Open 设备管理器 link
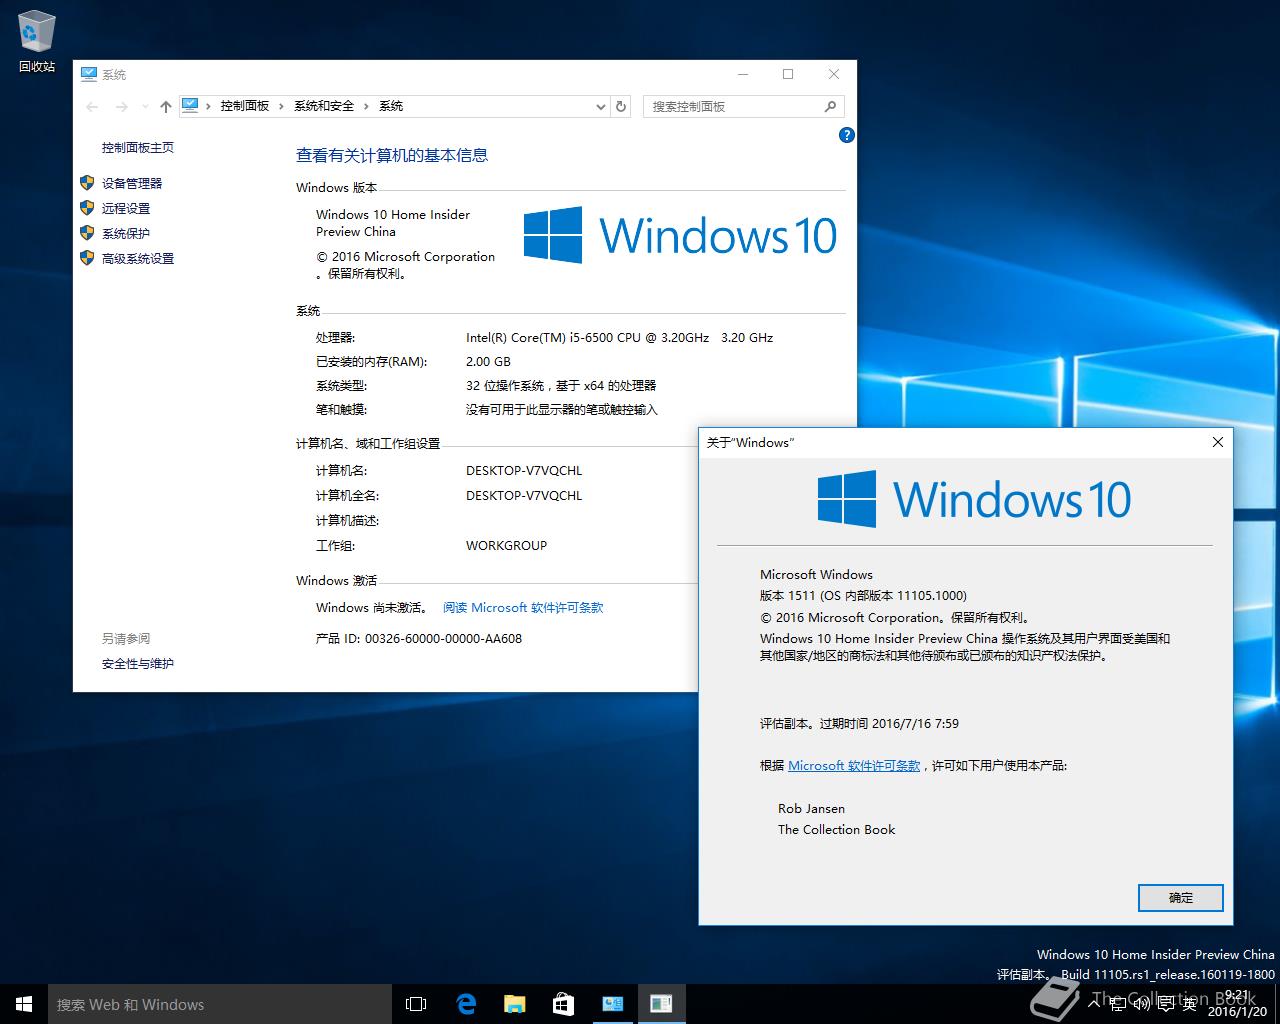Viewport: 1280px width, 1024px height. pos(132,183)
